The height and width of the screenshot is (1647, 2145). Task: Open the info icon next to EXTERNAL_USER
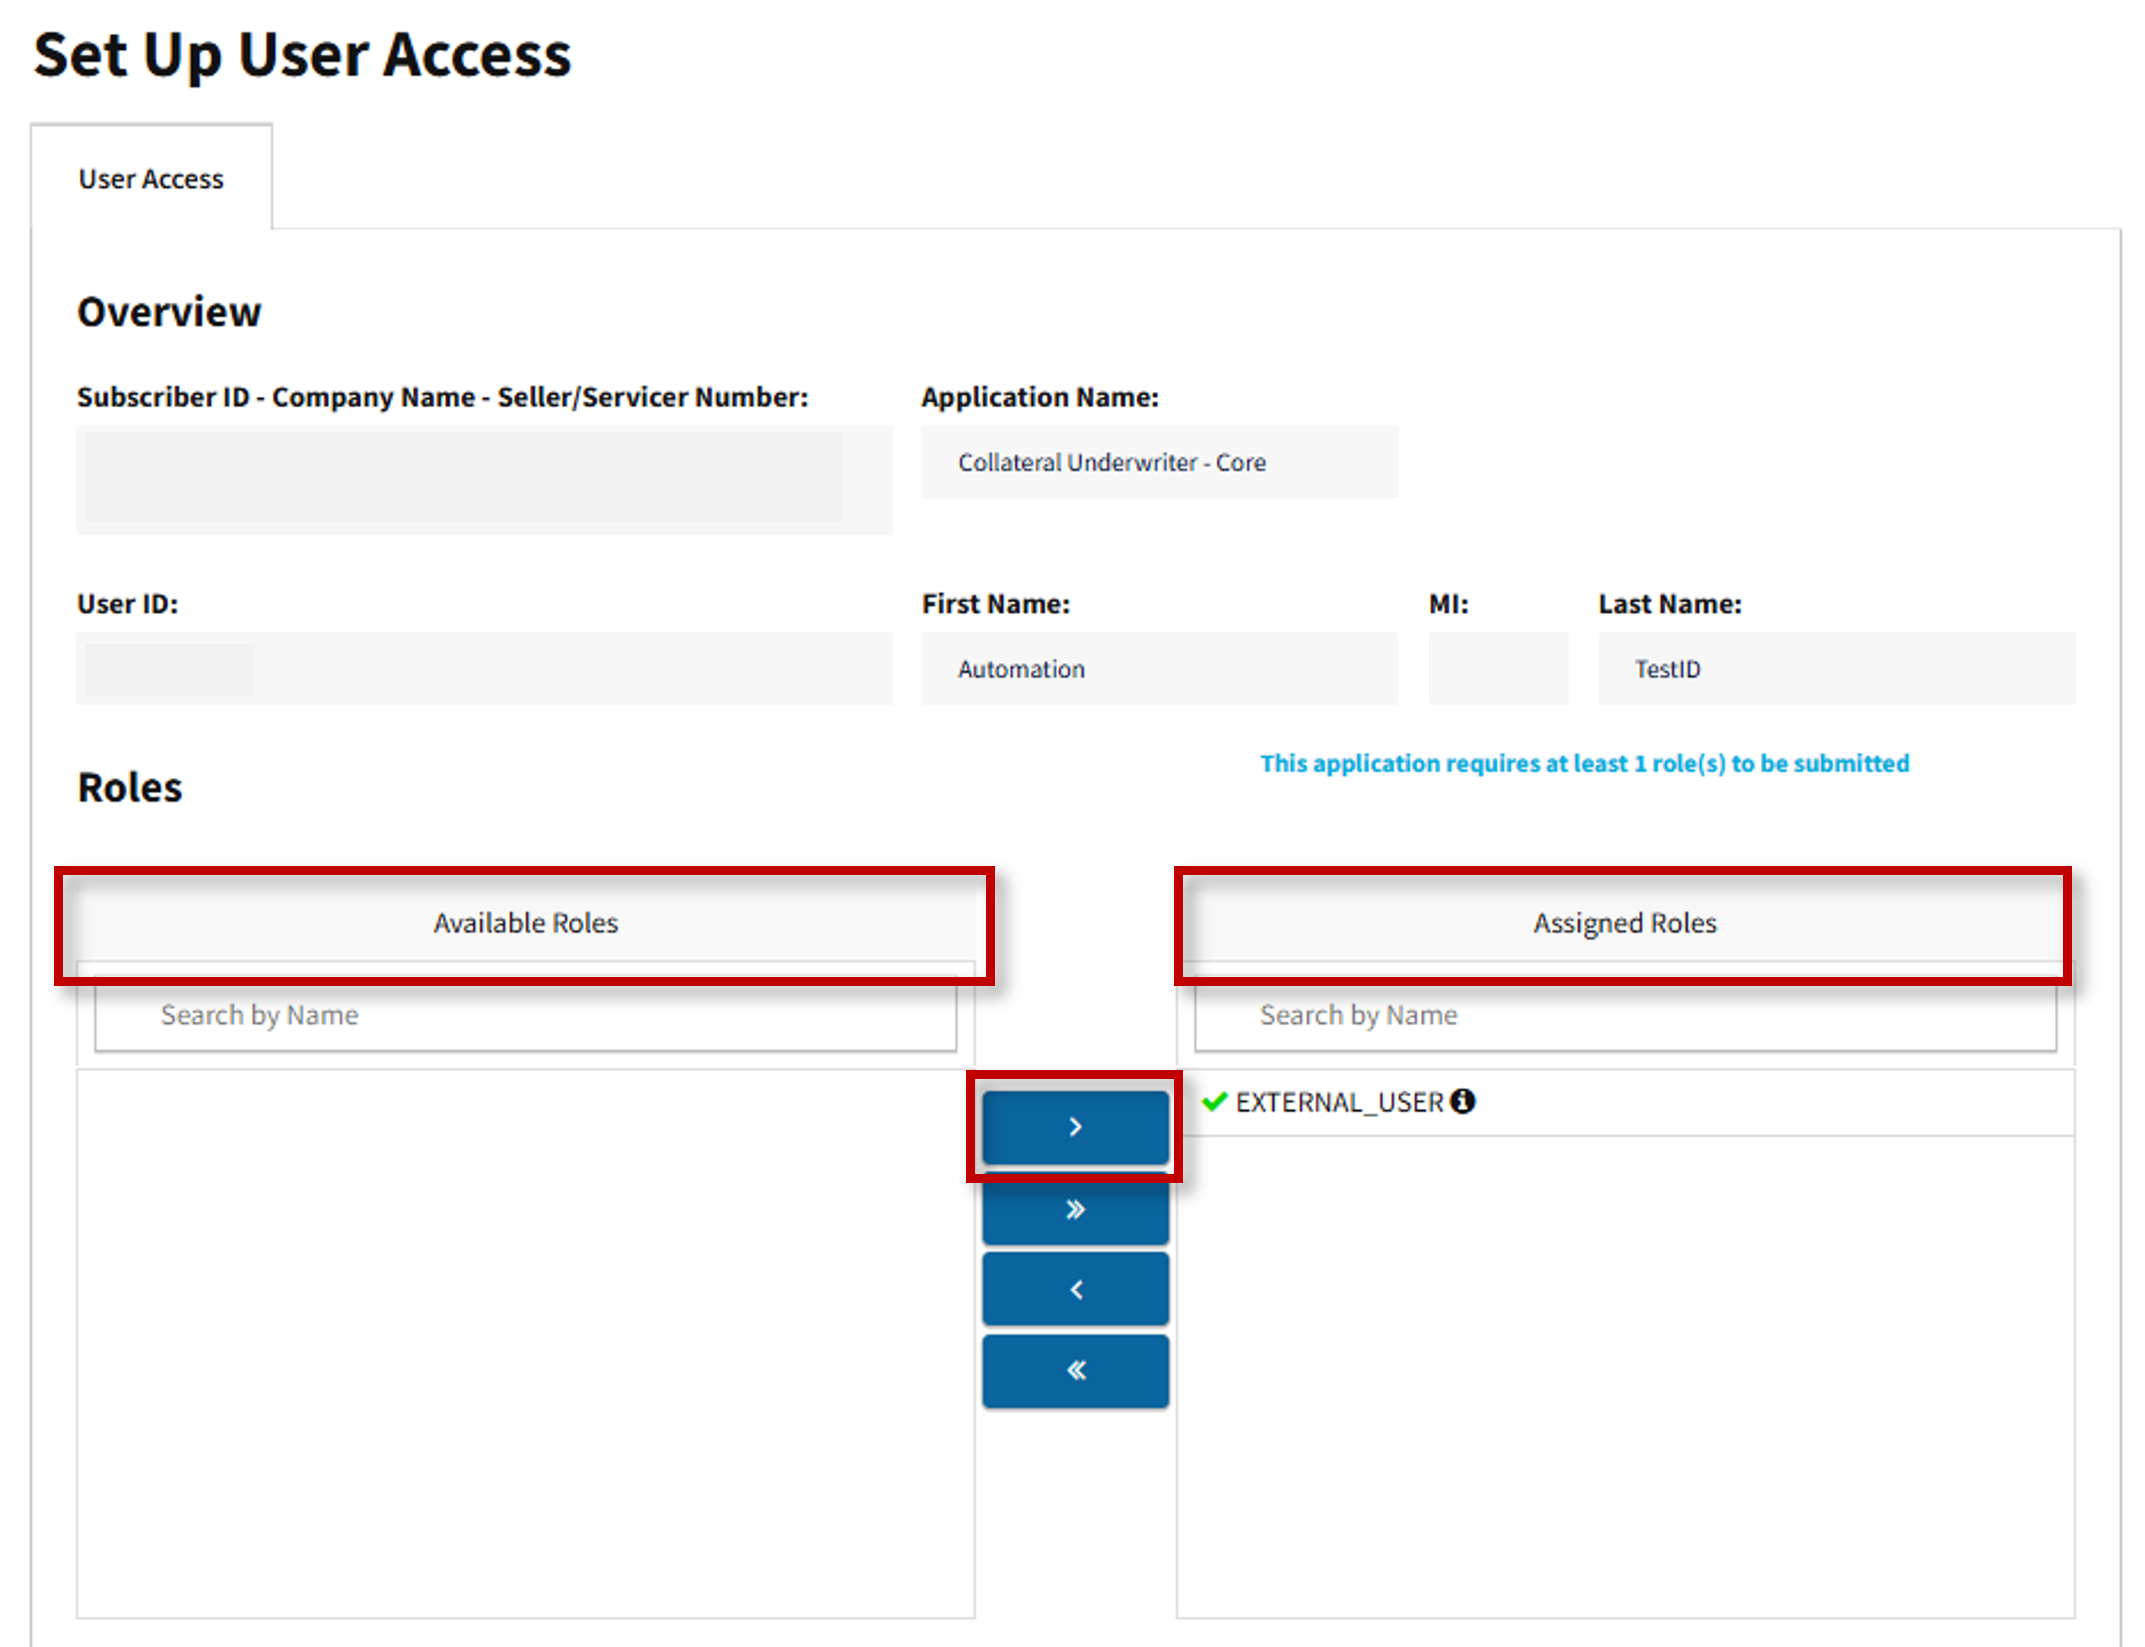coord(1462,1101)
